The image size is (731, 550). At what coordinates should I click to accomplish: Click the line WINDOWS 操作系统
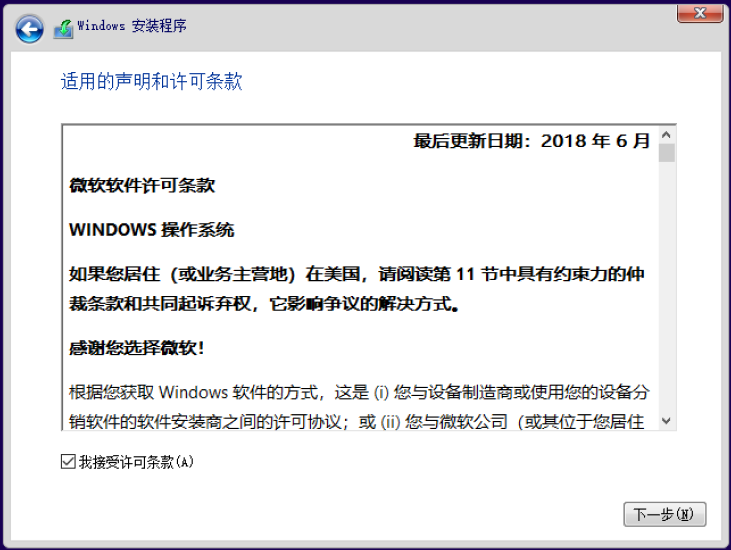152,230
